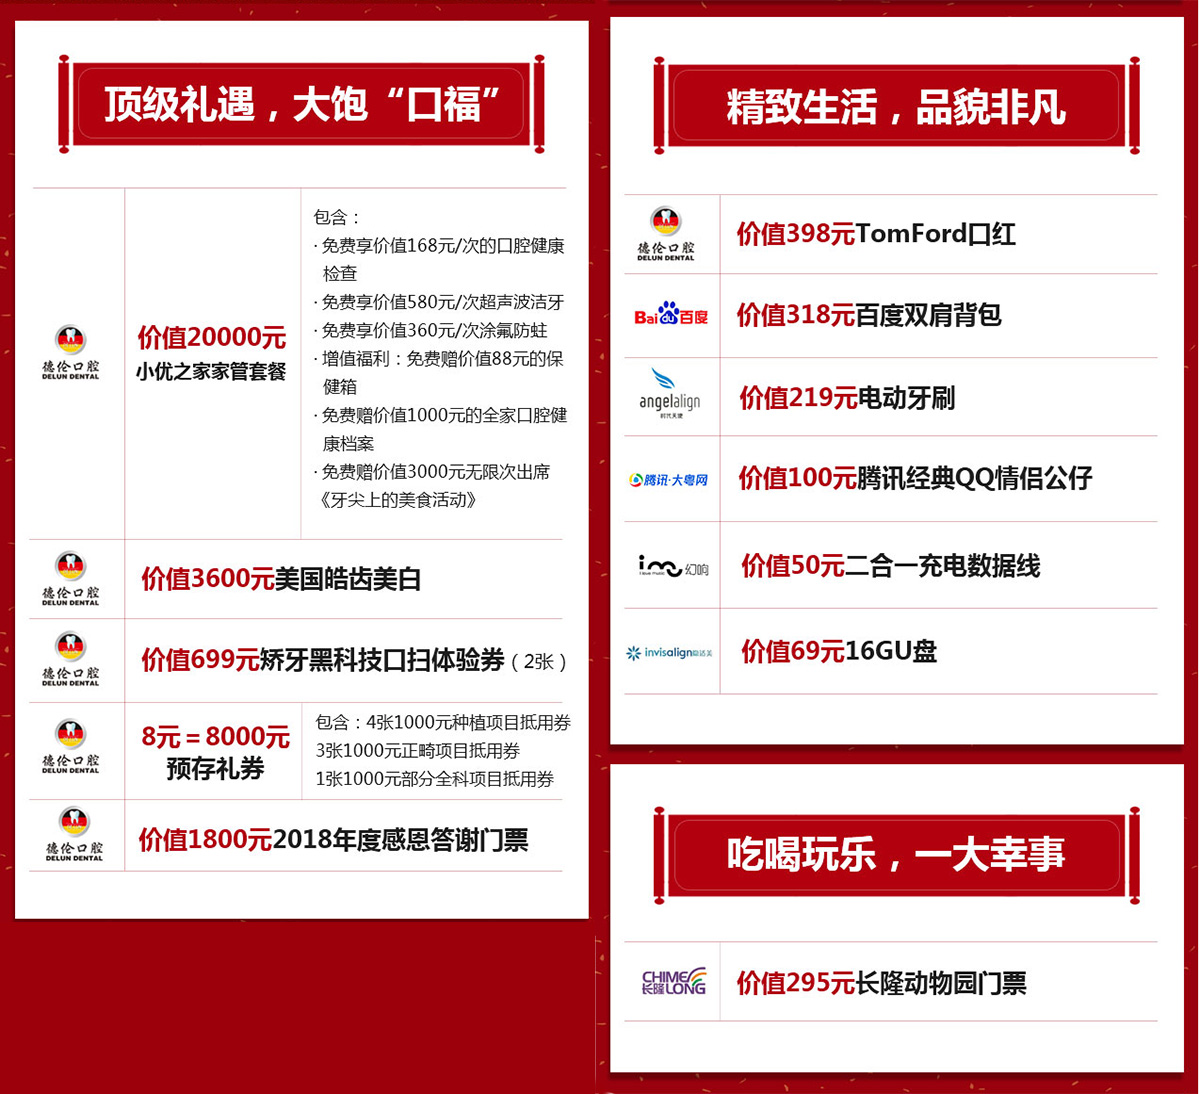Click 价值318元百度双肩背包 text
Image resolution: width=1200 pixels, height=1094 pixels.
tap(869, 315)
